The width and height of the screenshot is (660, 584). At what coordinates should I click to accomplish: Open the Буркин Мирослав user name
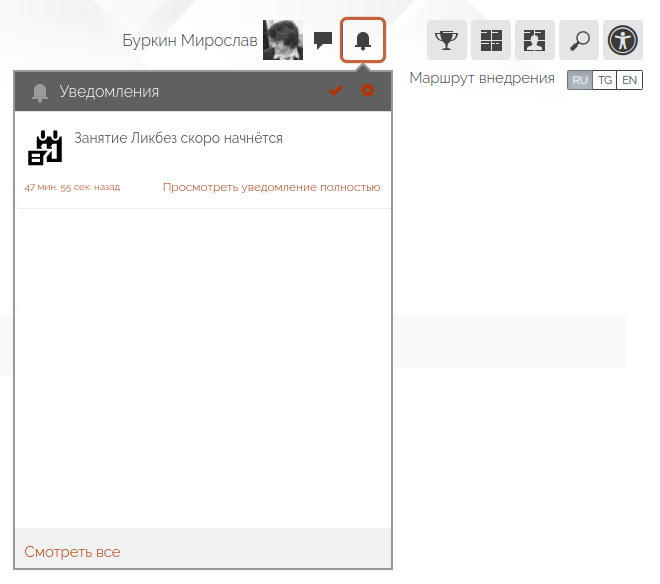pos(190,41)
